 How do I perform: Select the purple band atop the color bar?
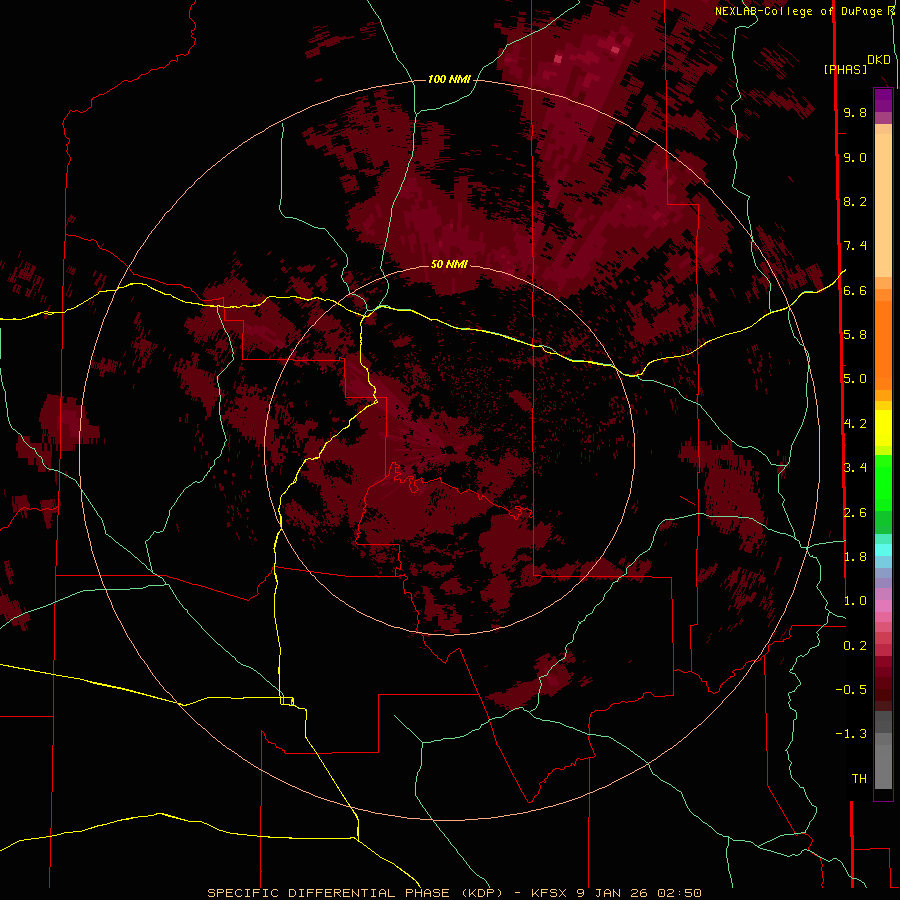point(883,100)
